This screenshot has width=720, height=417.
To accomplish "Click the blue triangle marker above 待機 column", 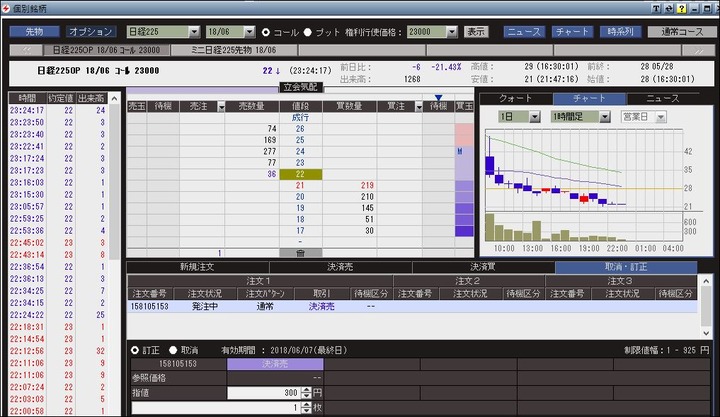I will tap(439, 97).
